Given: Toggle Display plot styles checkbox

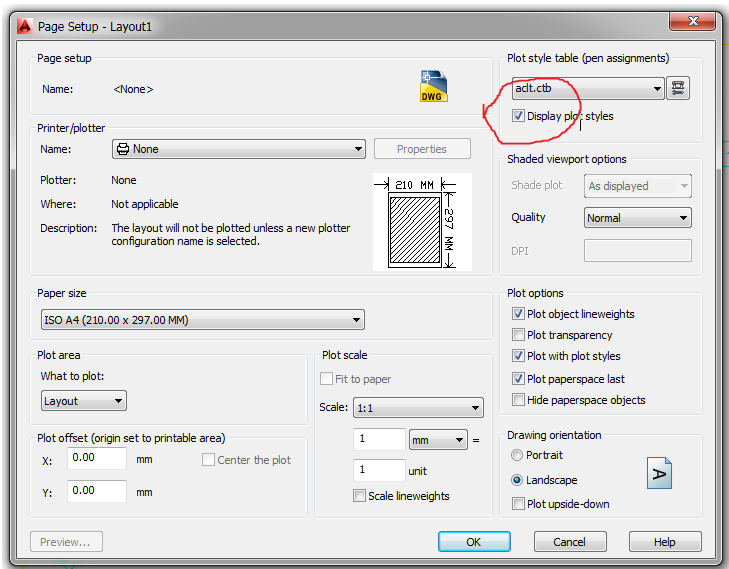Looking at the screenshot, I should (518, 115).
